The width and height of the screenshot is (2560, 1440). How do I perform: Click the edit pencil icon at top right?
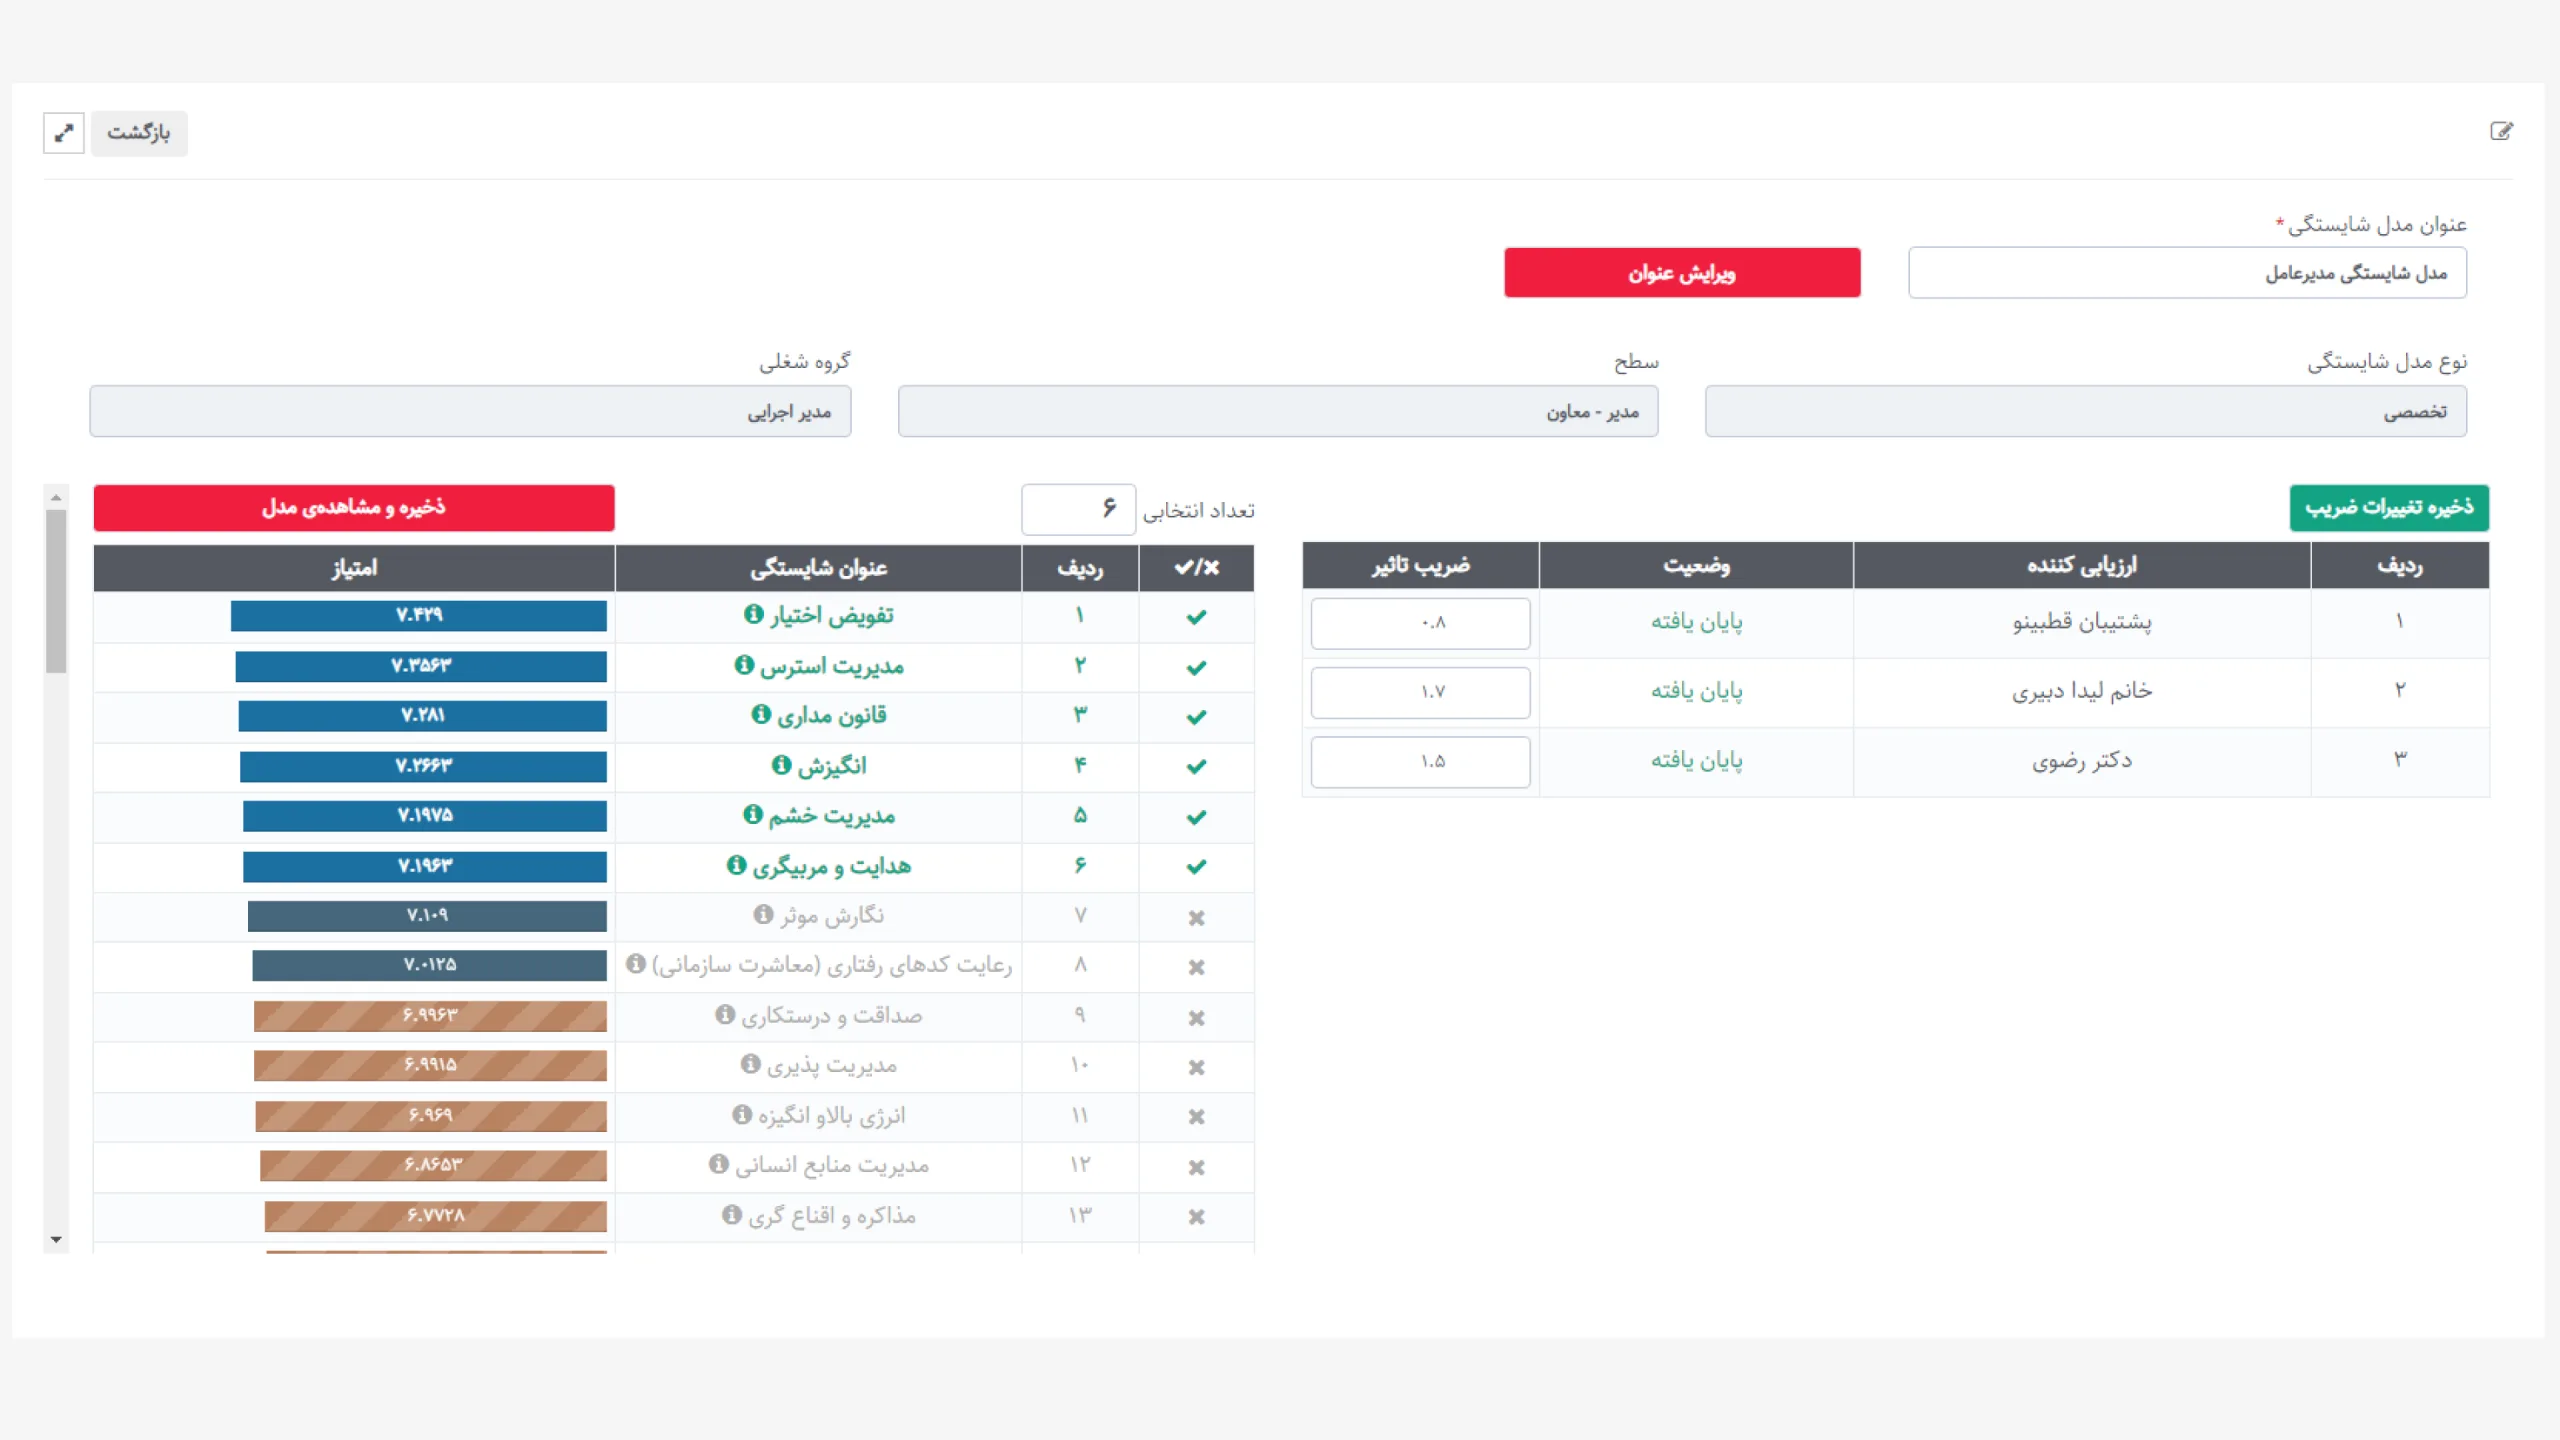pos(2500,131)
